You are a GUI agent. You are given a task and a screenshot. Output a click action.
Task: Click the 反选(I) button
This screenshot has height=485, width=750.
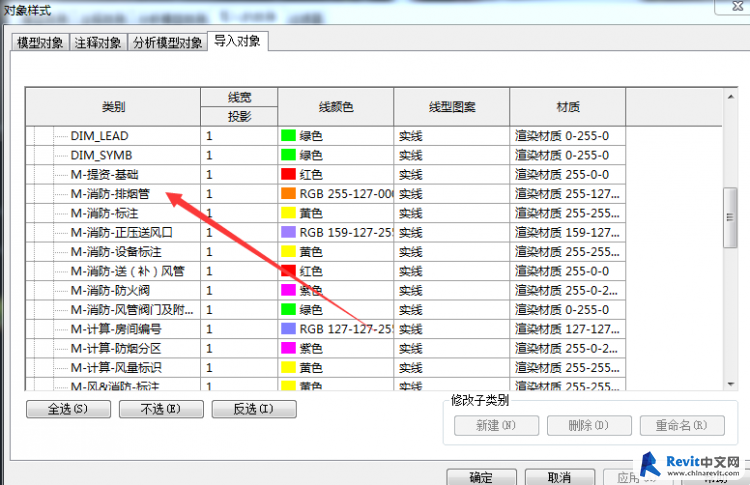pos(254,409)
